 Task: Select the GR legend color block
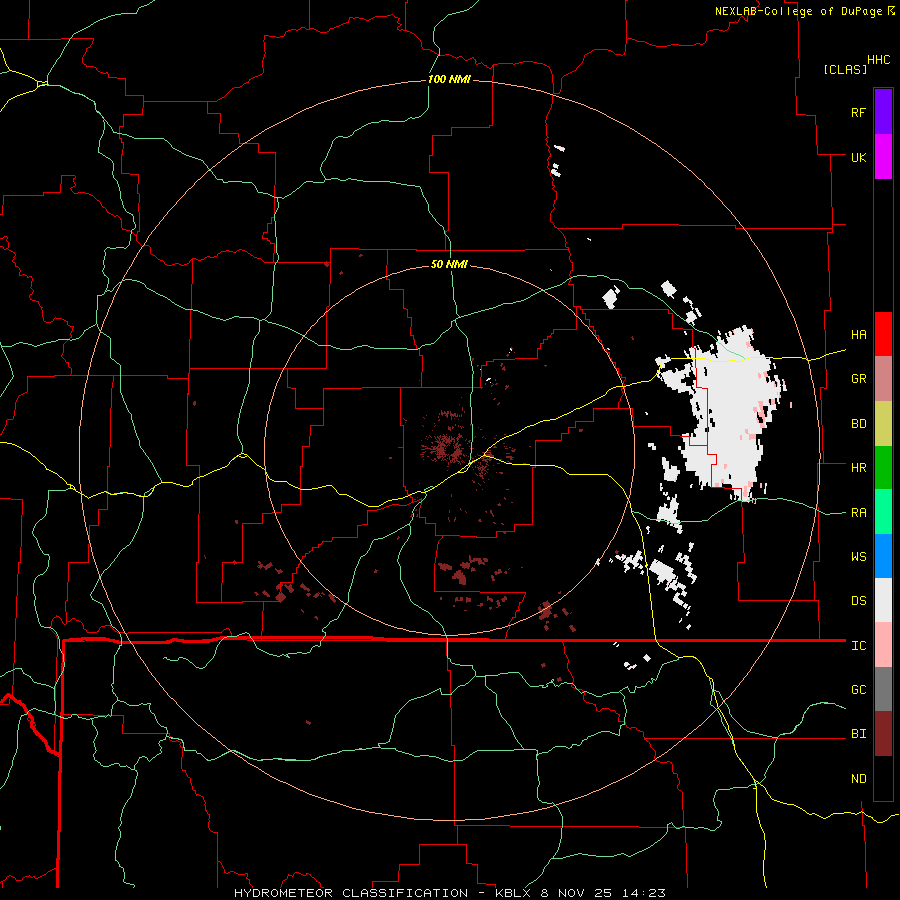click(883, 379)
